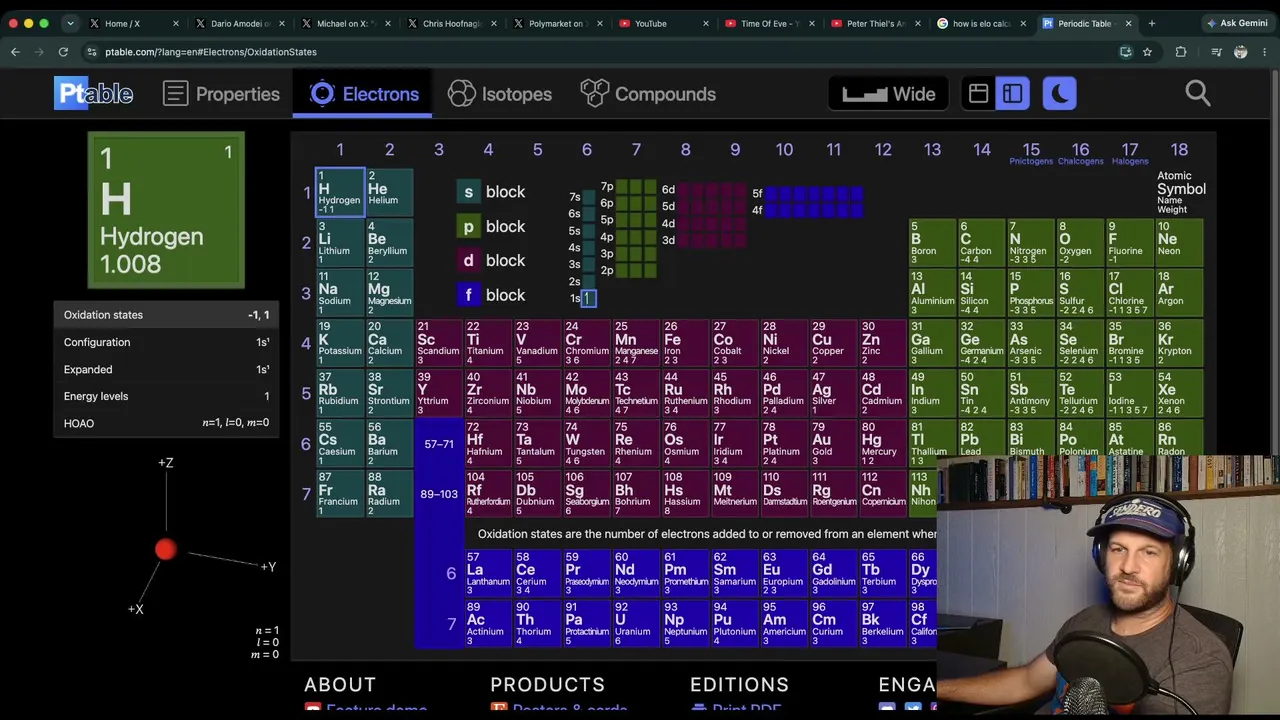Switch to the Polymarket on X tab

pyautogui.click(x=556, y=23)
